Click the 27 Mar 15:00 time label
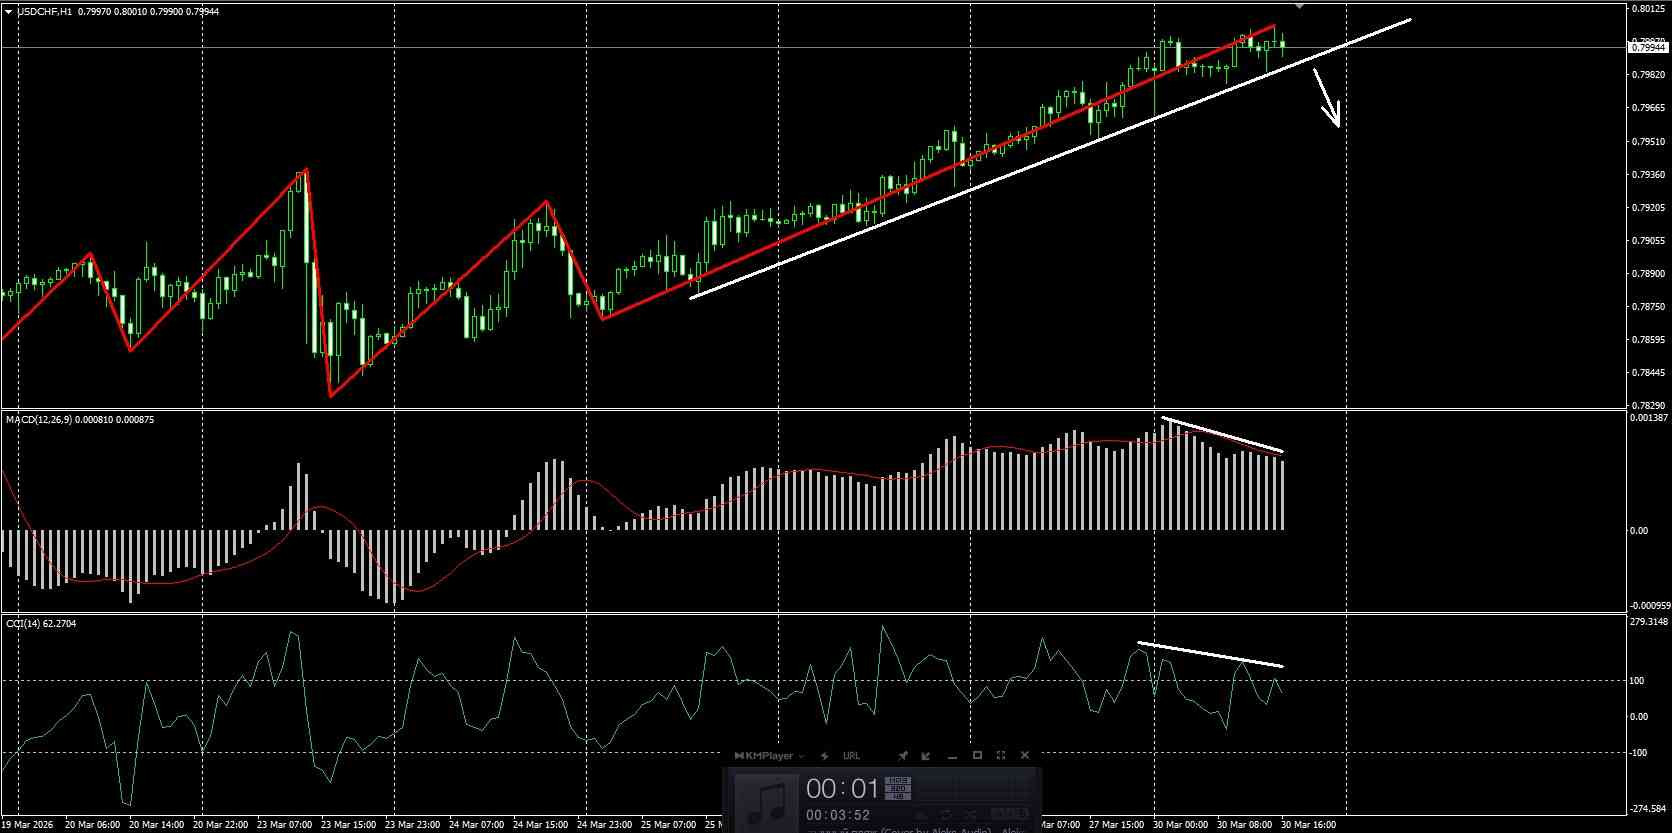This screenshot has width=1672, height=833. point(1116,825)
